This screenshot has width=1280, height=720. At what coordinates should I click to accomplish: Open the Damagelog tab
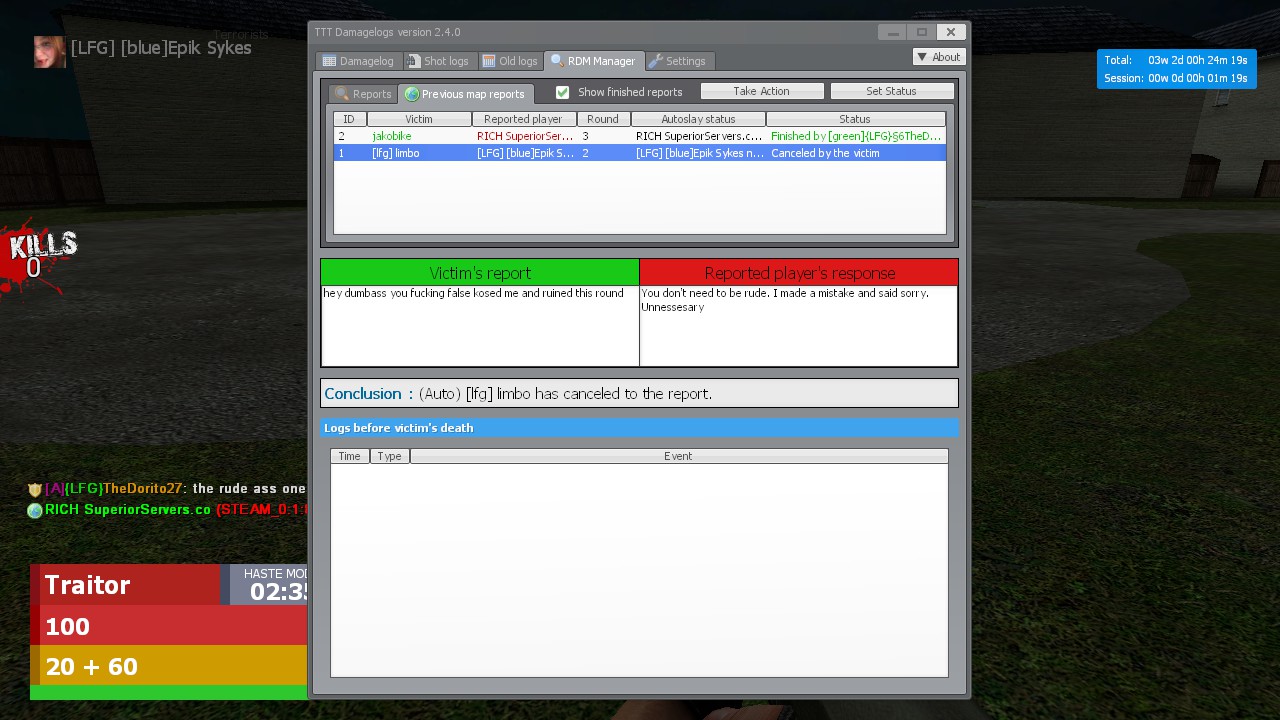coord(359,61)
